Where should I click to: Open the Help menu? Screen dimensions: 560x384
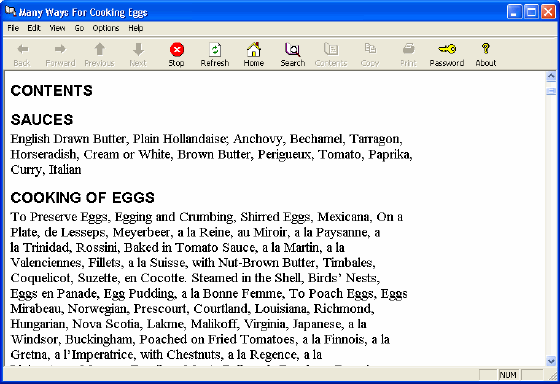(x=136, y=28)
